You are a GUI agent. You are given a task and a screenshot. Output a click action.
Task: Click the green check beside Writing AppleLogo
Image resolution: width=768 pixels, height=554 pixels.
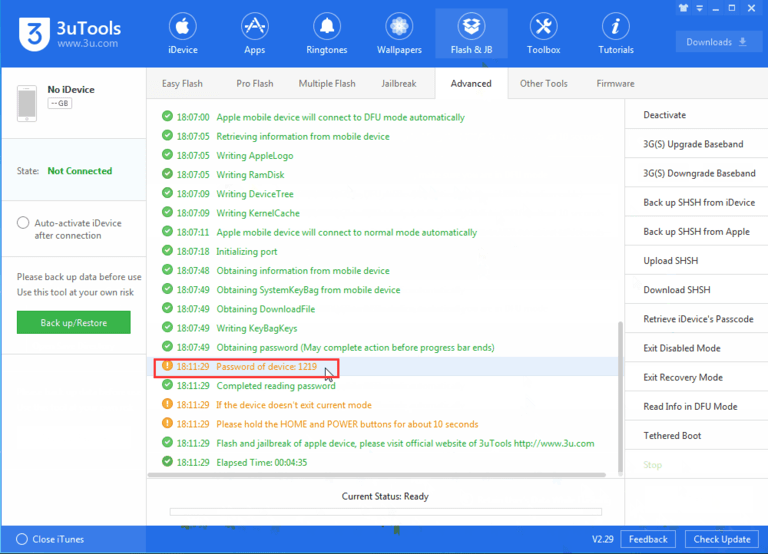click(167, 155)
